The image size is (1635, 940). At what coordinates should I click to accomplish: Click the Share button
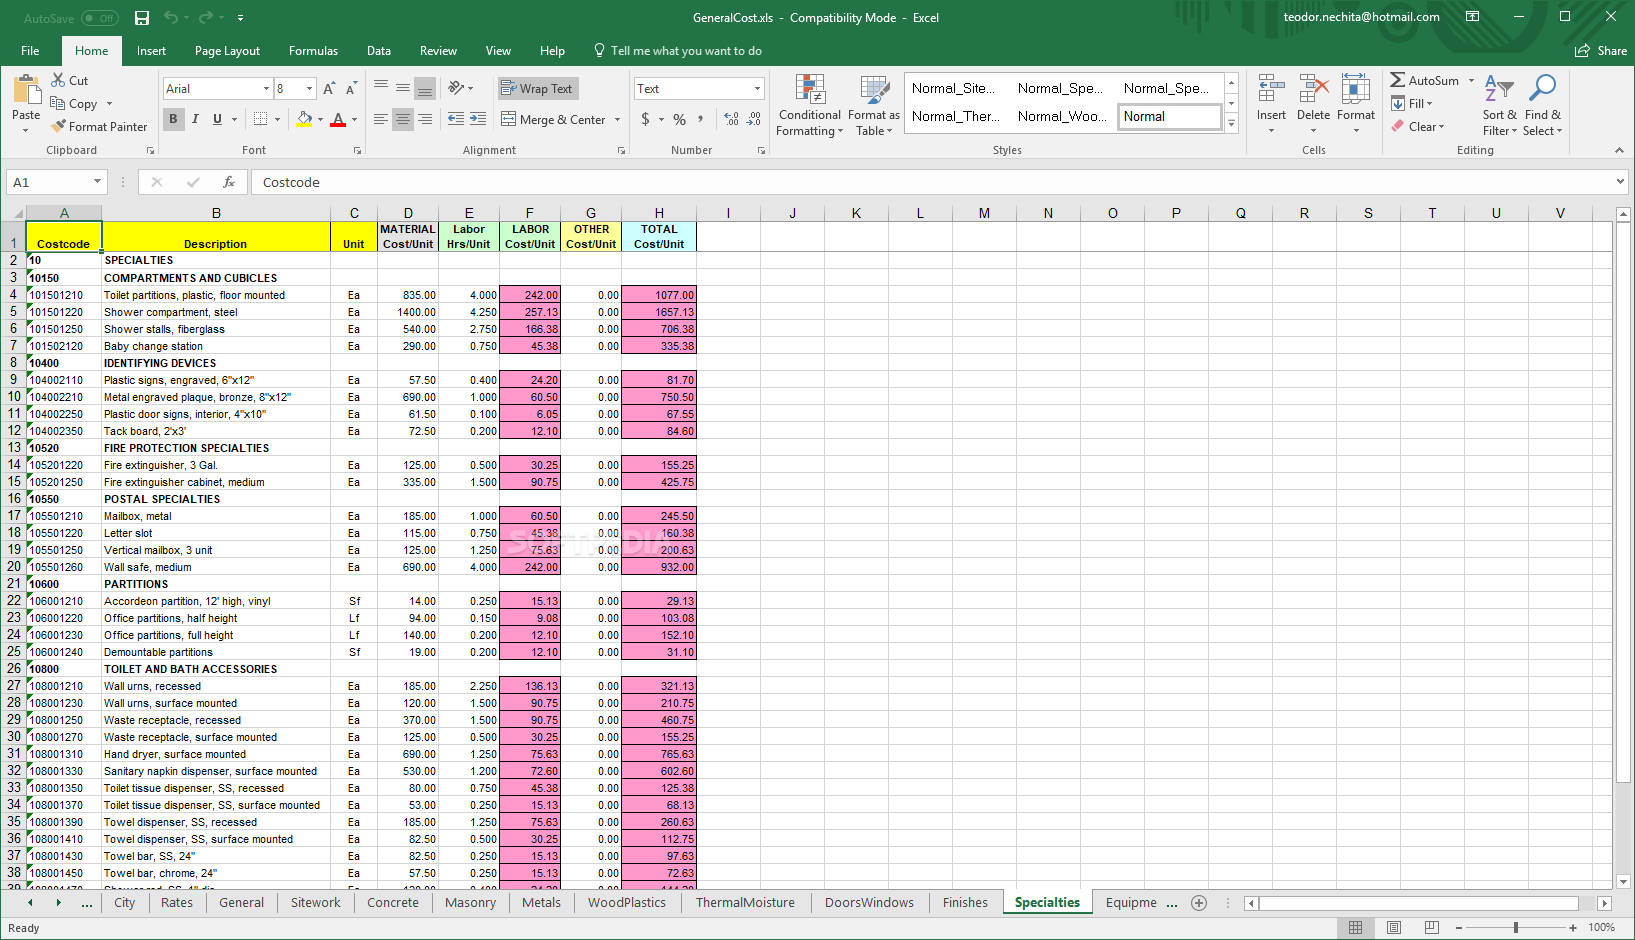click(x=1600, y=51)
